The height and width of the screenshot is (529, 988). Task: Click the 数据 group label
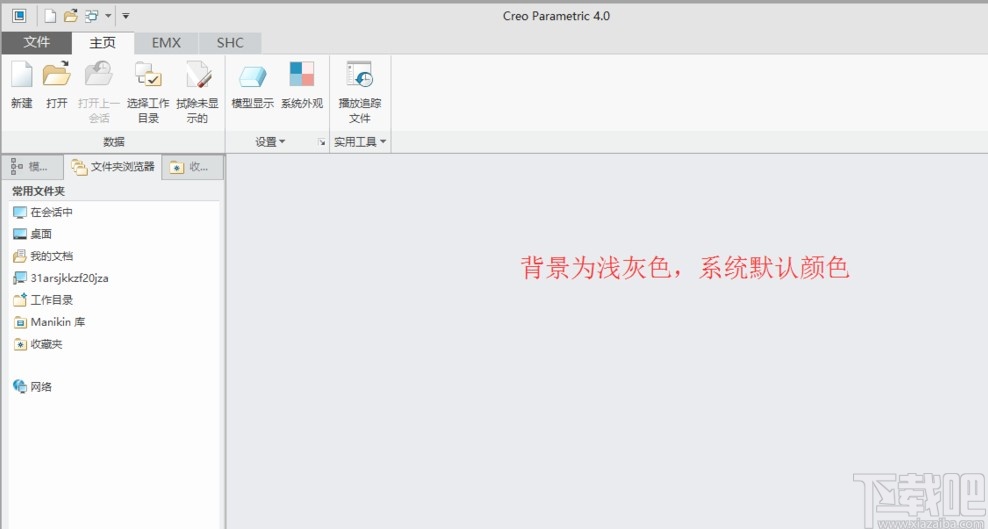114,142
